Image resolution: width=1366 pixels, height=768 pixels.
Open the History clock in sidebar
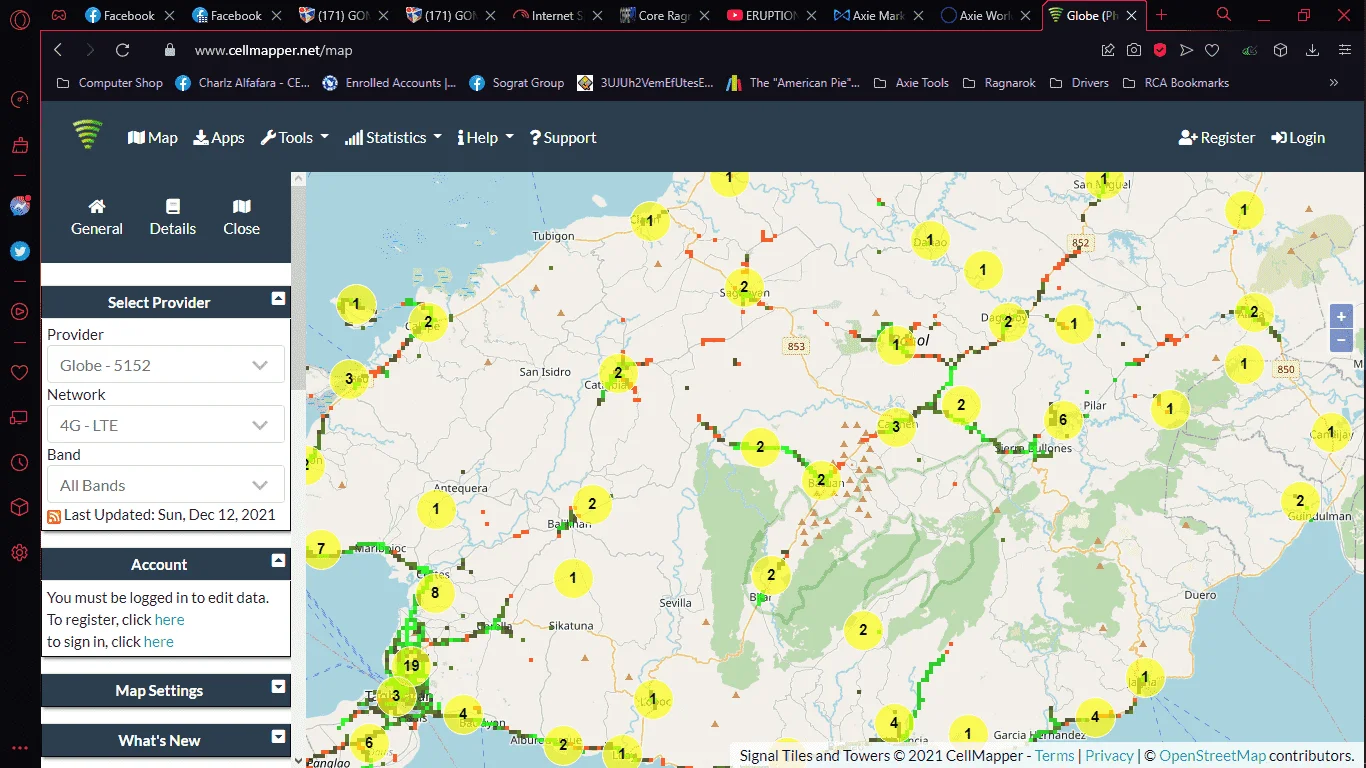click(x=19, y=462)
